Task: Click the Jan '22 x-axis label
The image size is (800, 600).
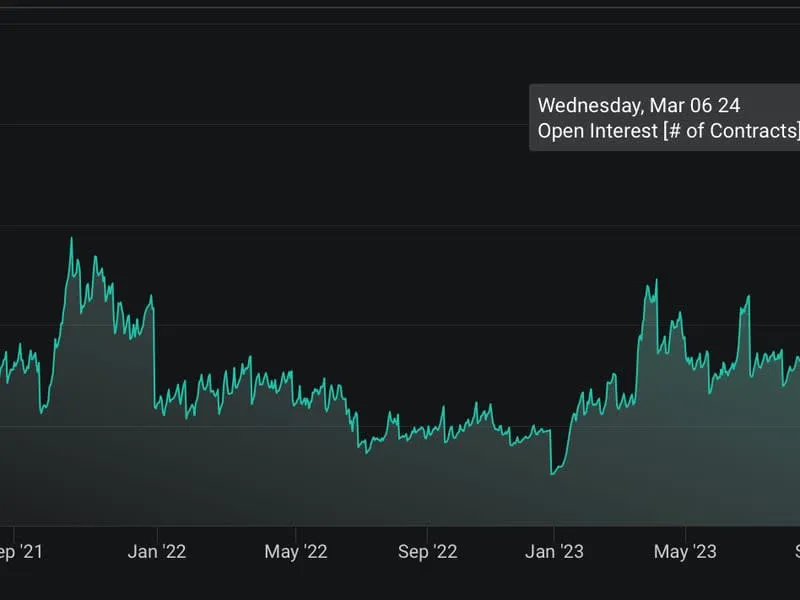Action: (x=157, y=552)
